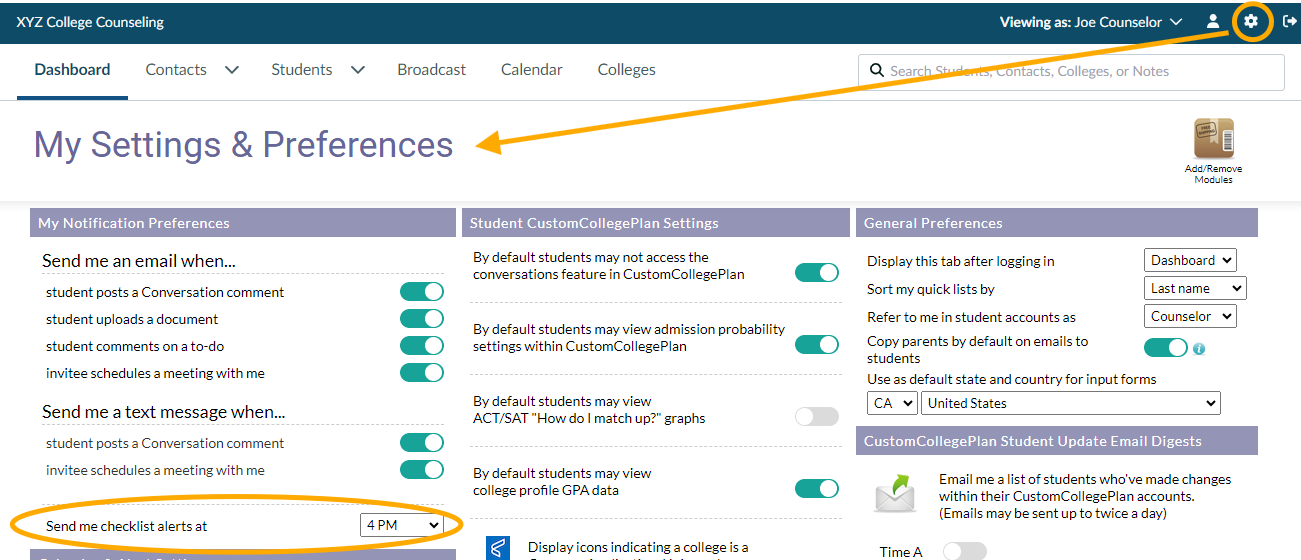The image size is (1301, 560).
Task: Open settings via the gear icon
Action: [1251, 21]
